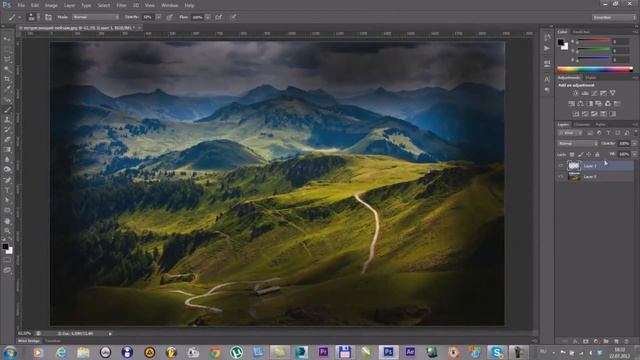Open the Brush Preset picker
The width and height of the screenshot is (640, 360).
coord(32,17)
